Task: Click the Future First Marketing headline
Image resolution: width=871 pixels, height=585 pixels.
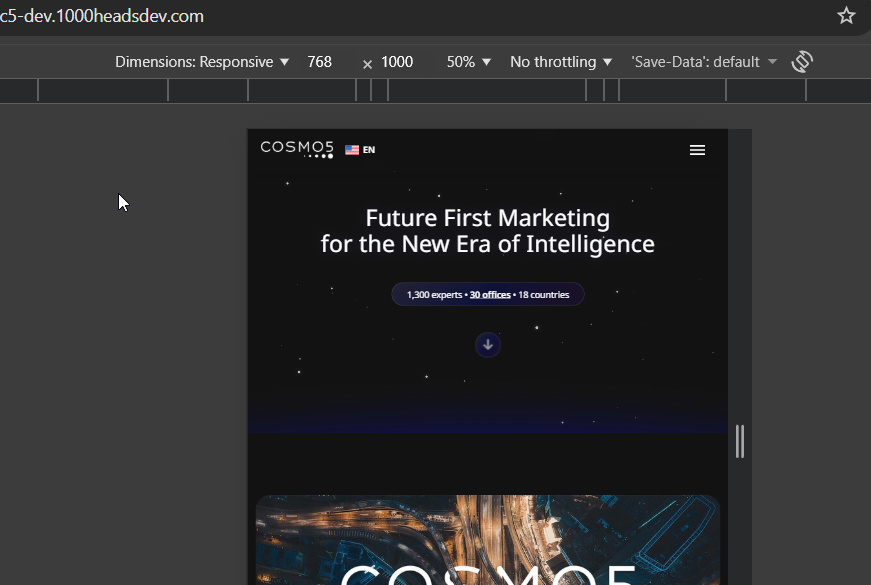Action: (488, 231)
